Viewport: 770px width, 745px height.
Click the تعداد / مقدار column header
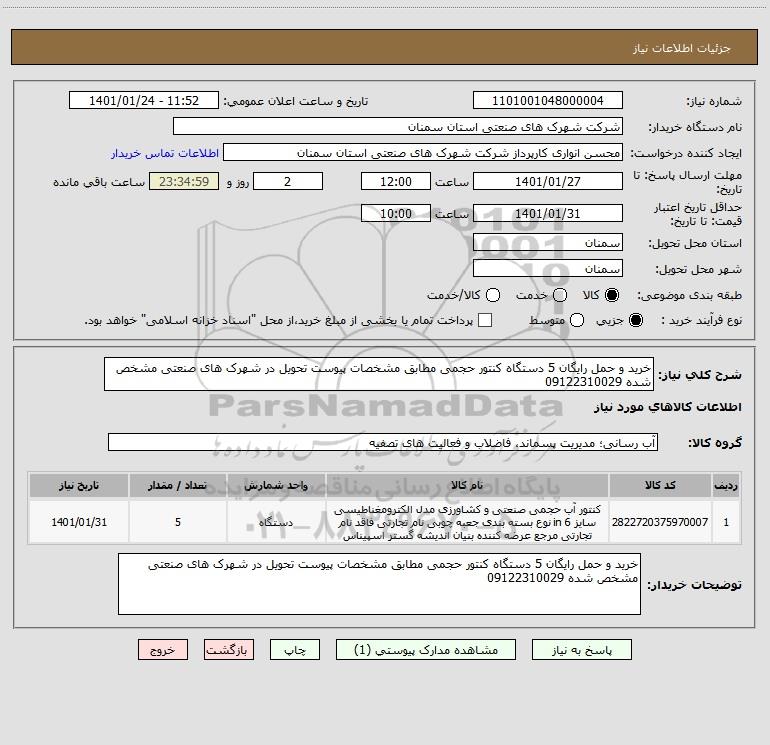coord(178,485)
